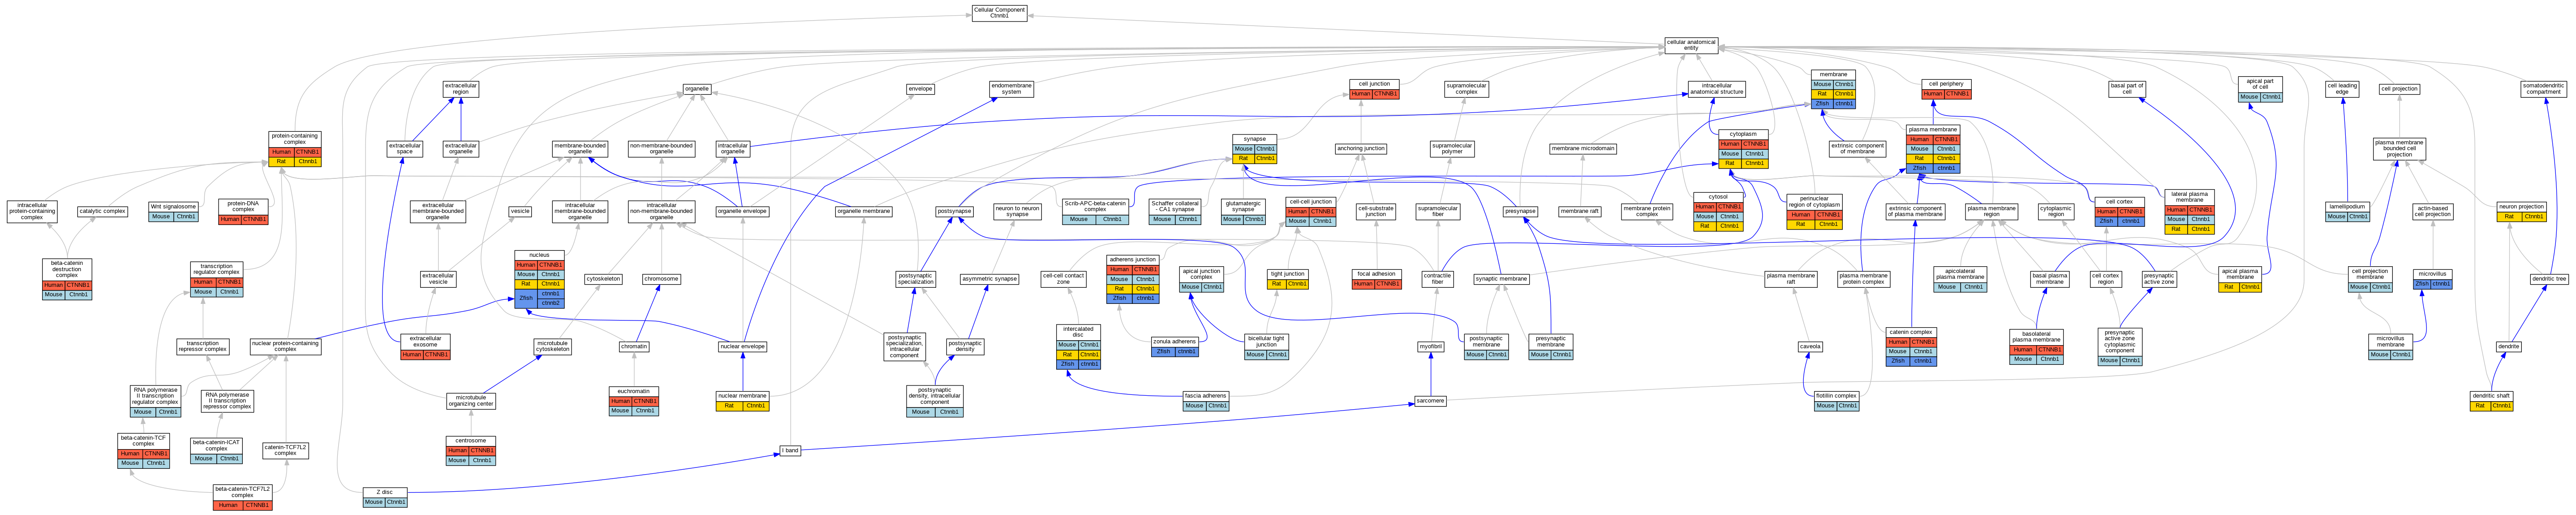Click the 'cytoskeleton' node

coord(603,279)
